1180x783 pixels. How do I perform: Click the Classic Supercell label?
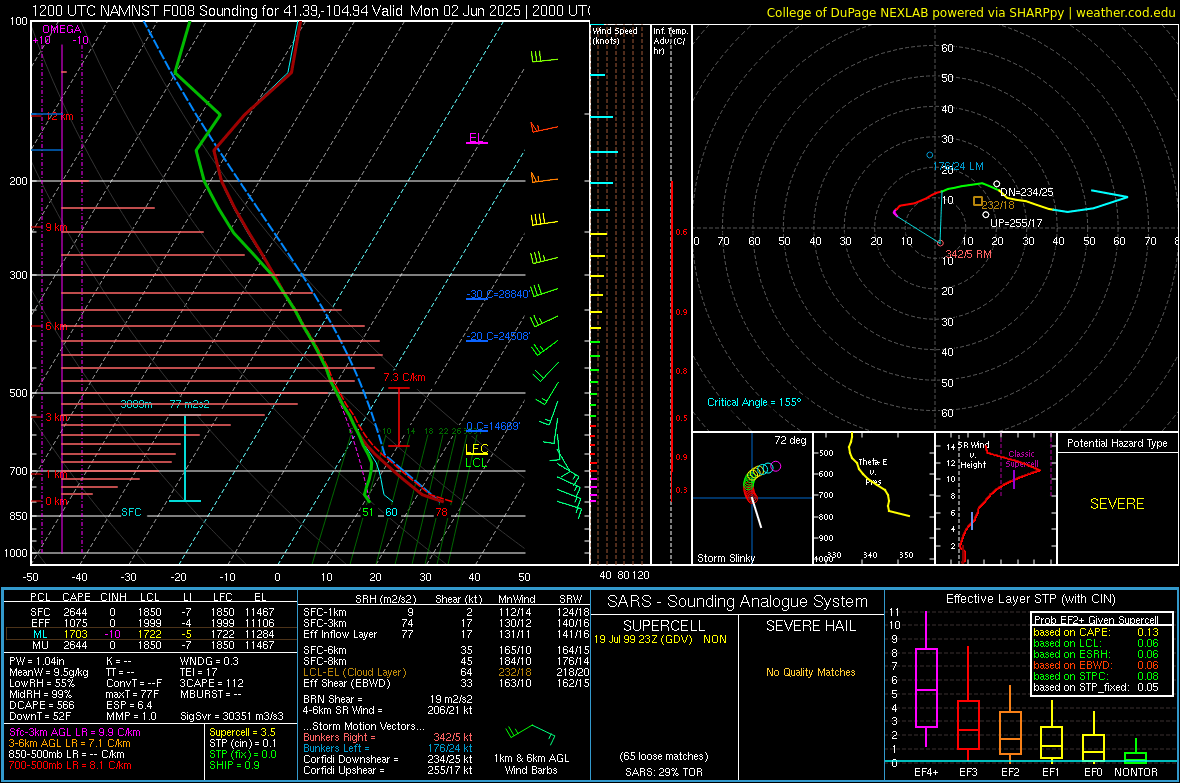tap(1021, 459)
